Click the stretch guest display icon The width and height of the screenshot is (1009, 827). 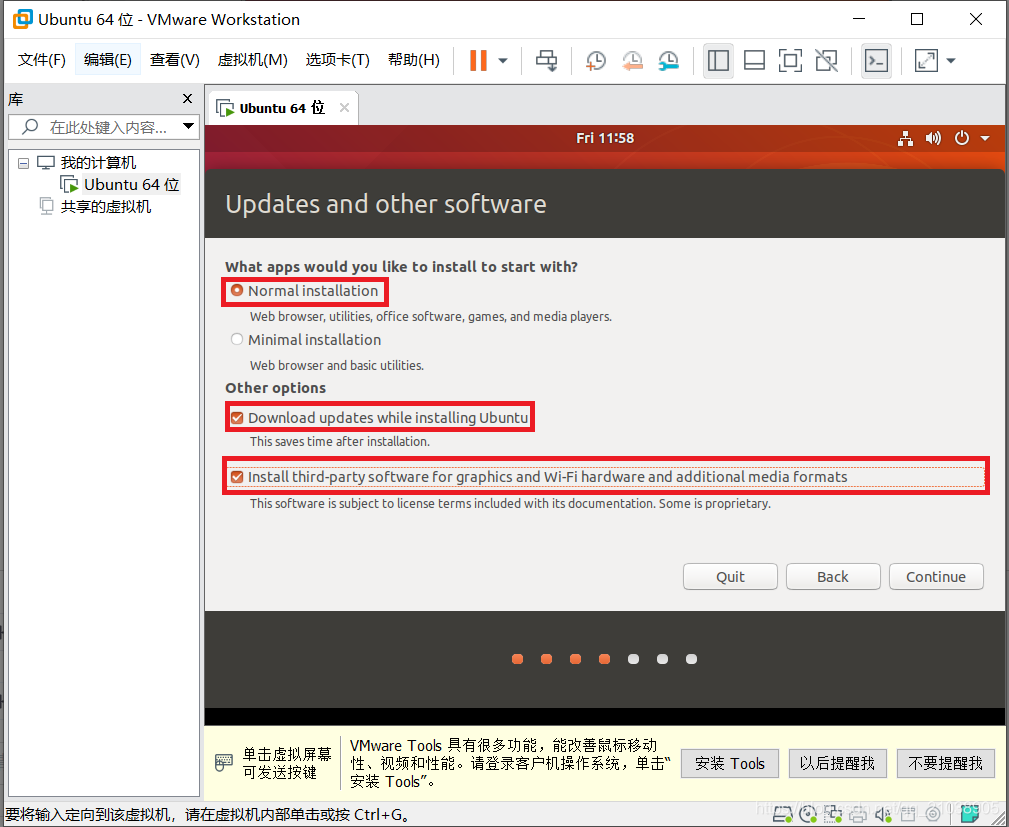(926, 60)
